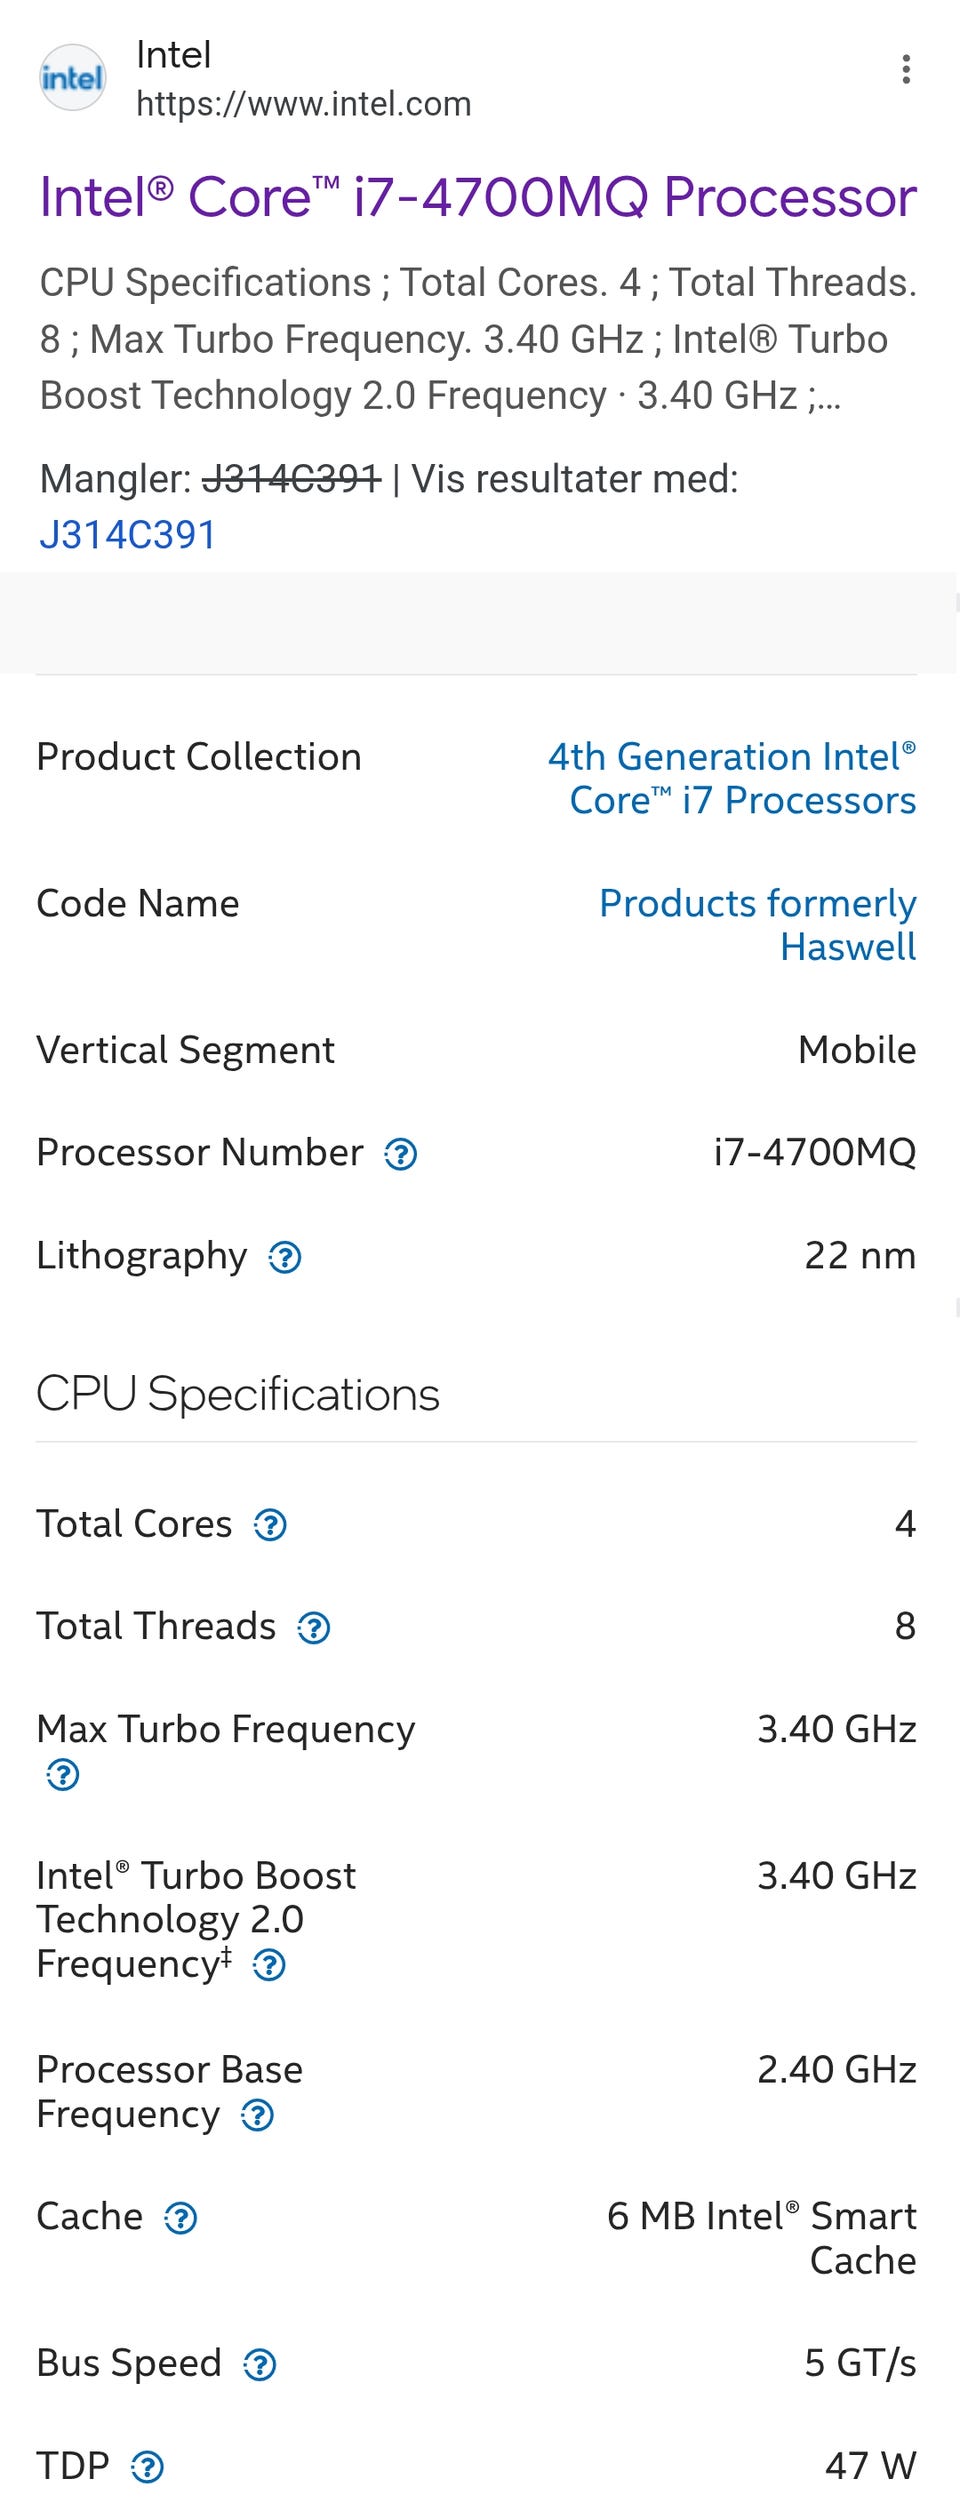
Task: Show the TDP help icon tooltip
Action: pos(148,2468)
